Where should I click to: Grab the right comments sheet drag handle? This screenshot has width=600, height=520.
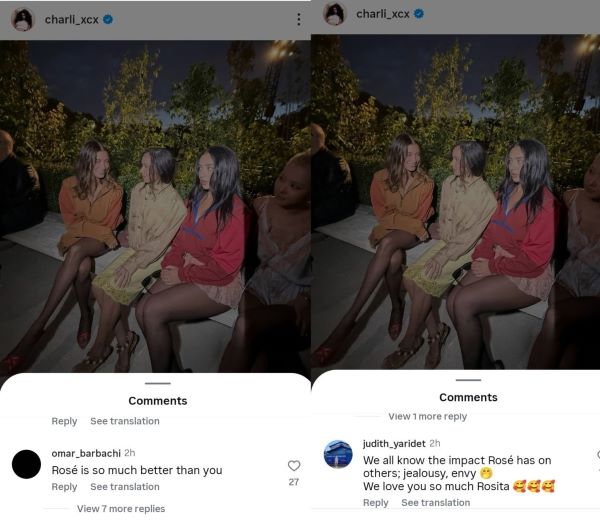(x=468, y=380)
